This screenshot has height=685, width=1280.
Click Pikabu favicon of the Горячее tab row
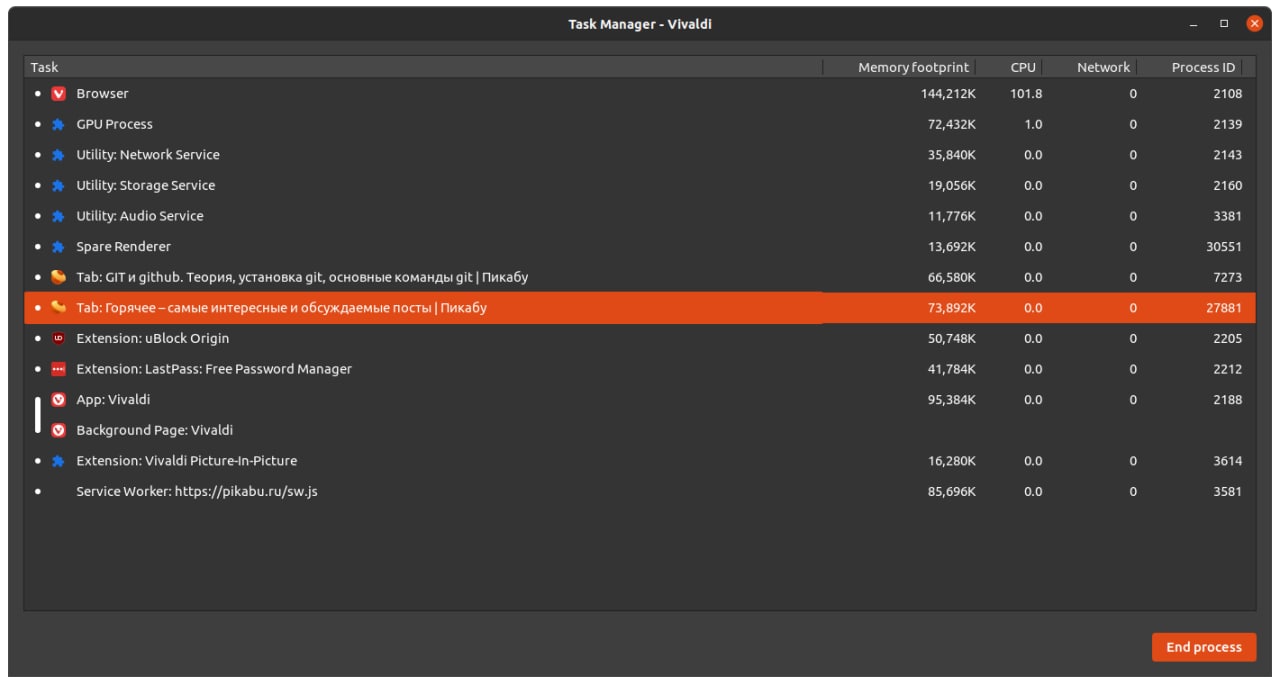58,308
